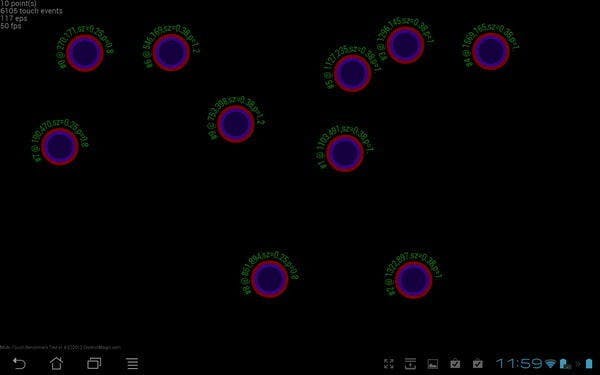Open the recent apps icon

(94, 363)
